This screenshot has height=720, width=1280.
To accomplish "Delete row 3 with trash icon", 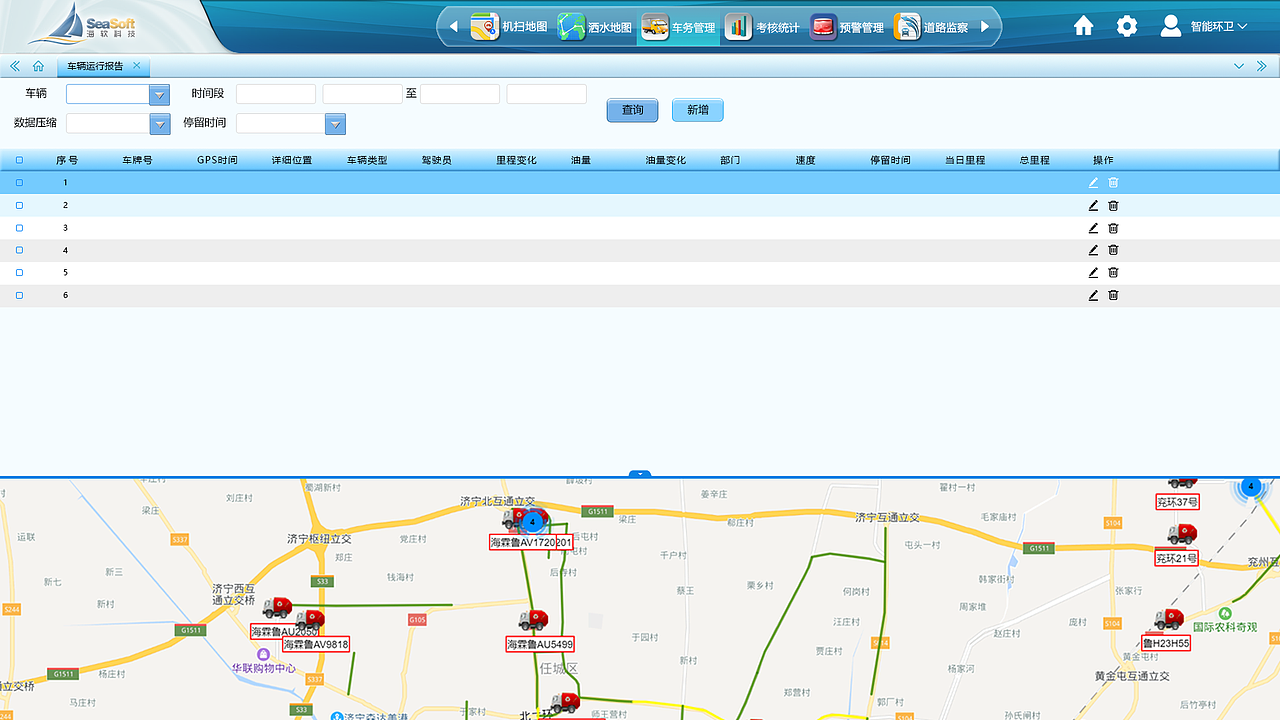I will click(x=1113, y=228).
